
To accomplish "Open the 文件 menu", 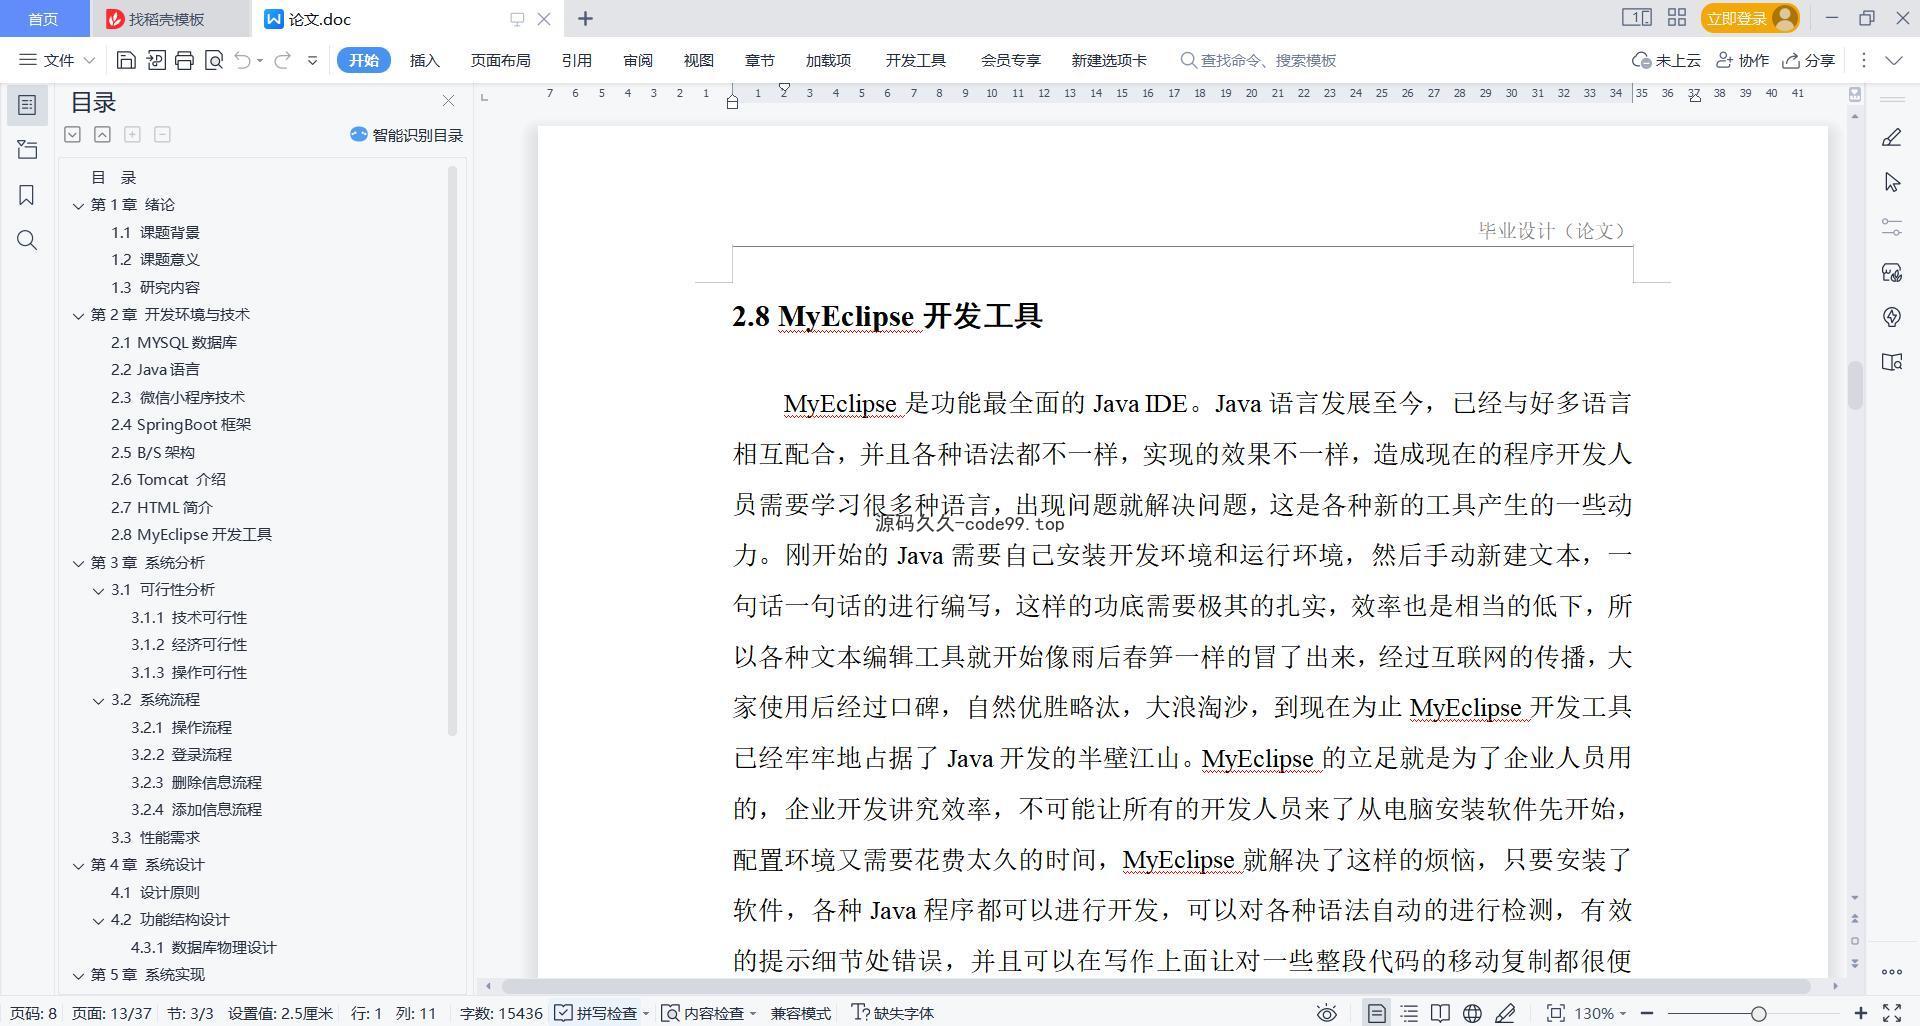I will [x=57, y=60].
